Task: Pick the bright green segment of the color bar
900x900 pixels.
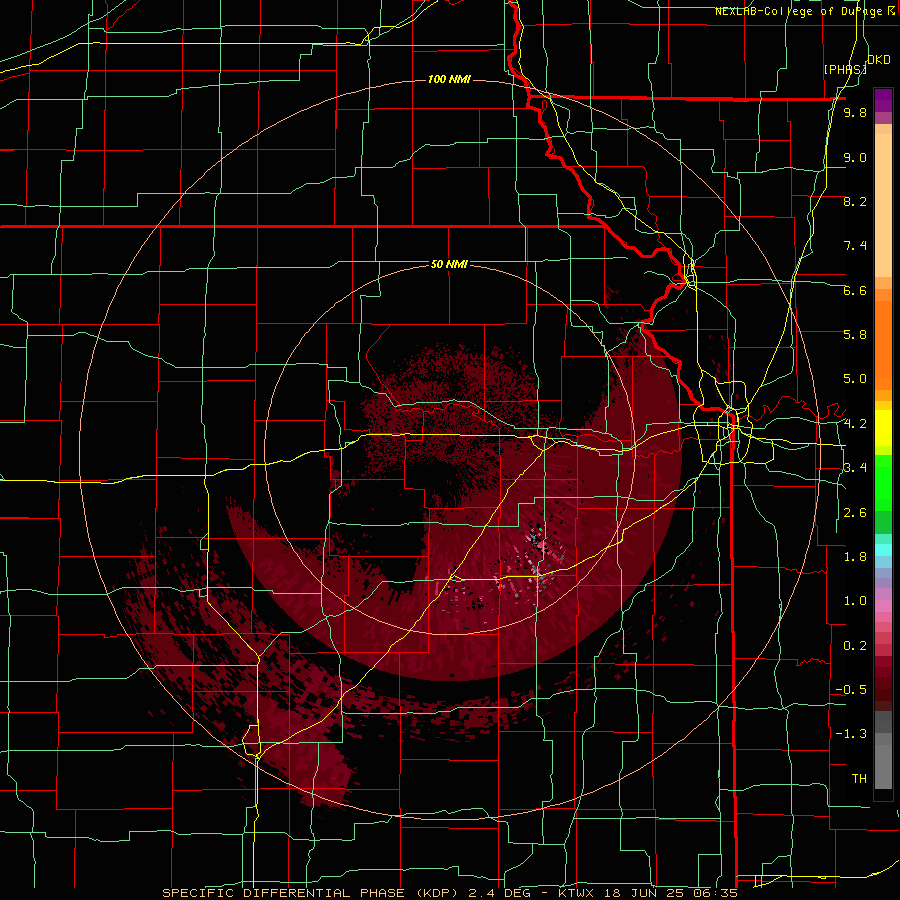Action: 883,482
